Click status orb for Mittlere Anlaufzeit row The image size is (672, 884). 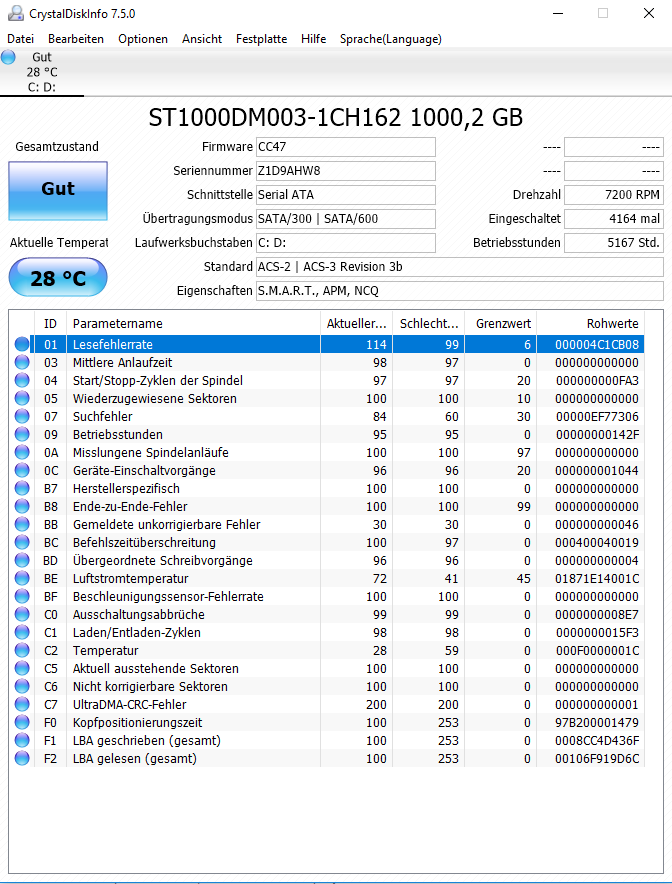(22, 362)
